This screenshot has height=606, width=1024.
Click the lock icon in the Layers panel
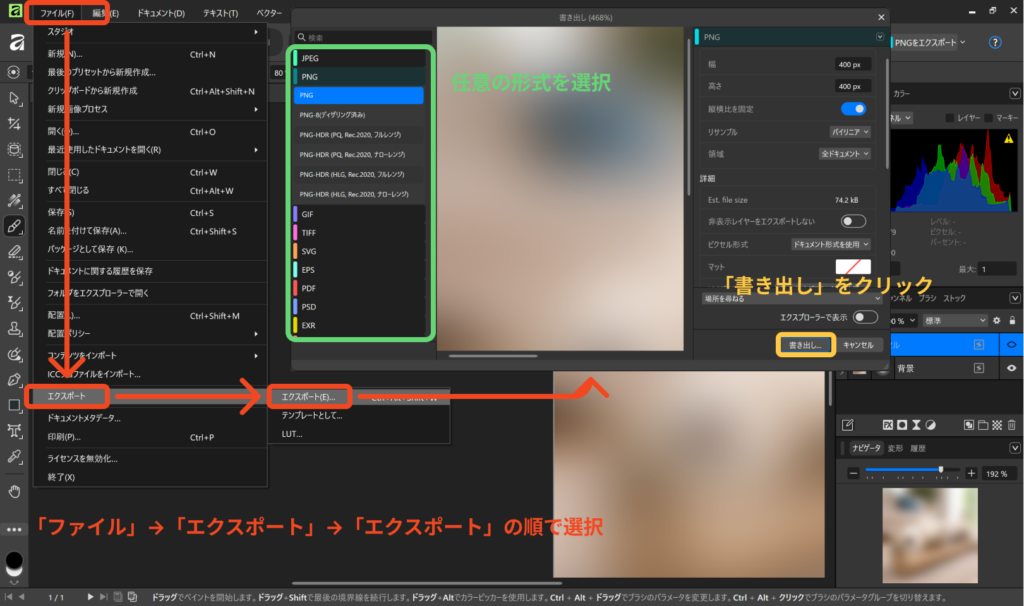click(x=1012, y=320)
